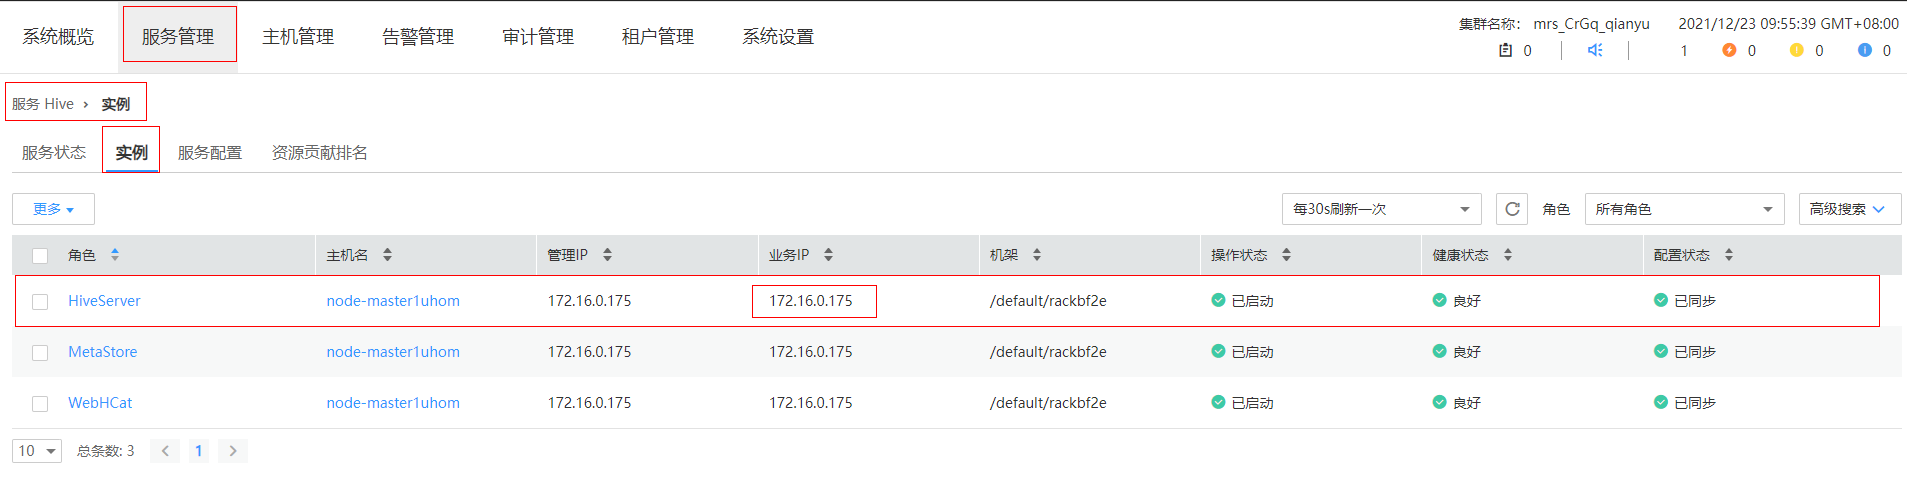Open the 更多 dropdown button
Viewport: 1907px width, 477px height.
53,209
